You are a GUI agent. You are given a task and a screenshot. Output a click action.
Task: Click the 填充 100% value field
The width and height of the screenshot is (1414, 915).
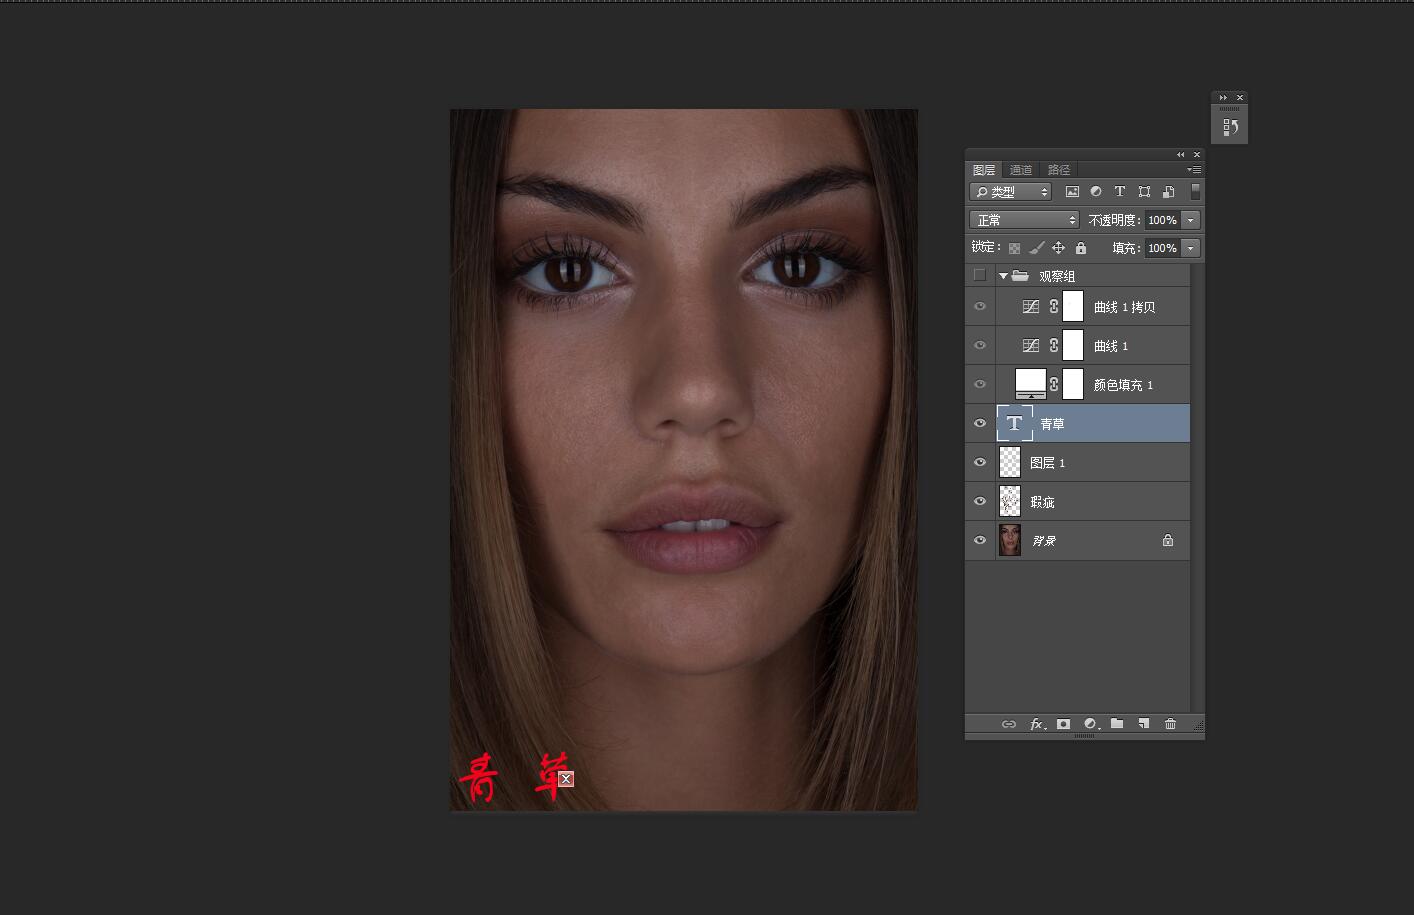click(x=1162, y=248)
